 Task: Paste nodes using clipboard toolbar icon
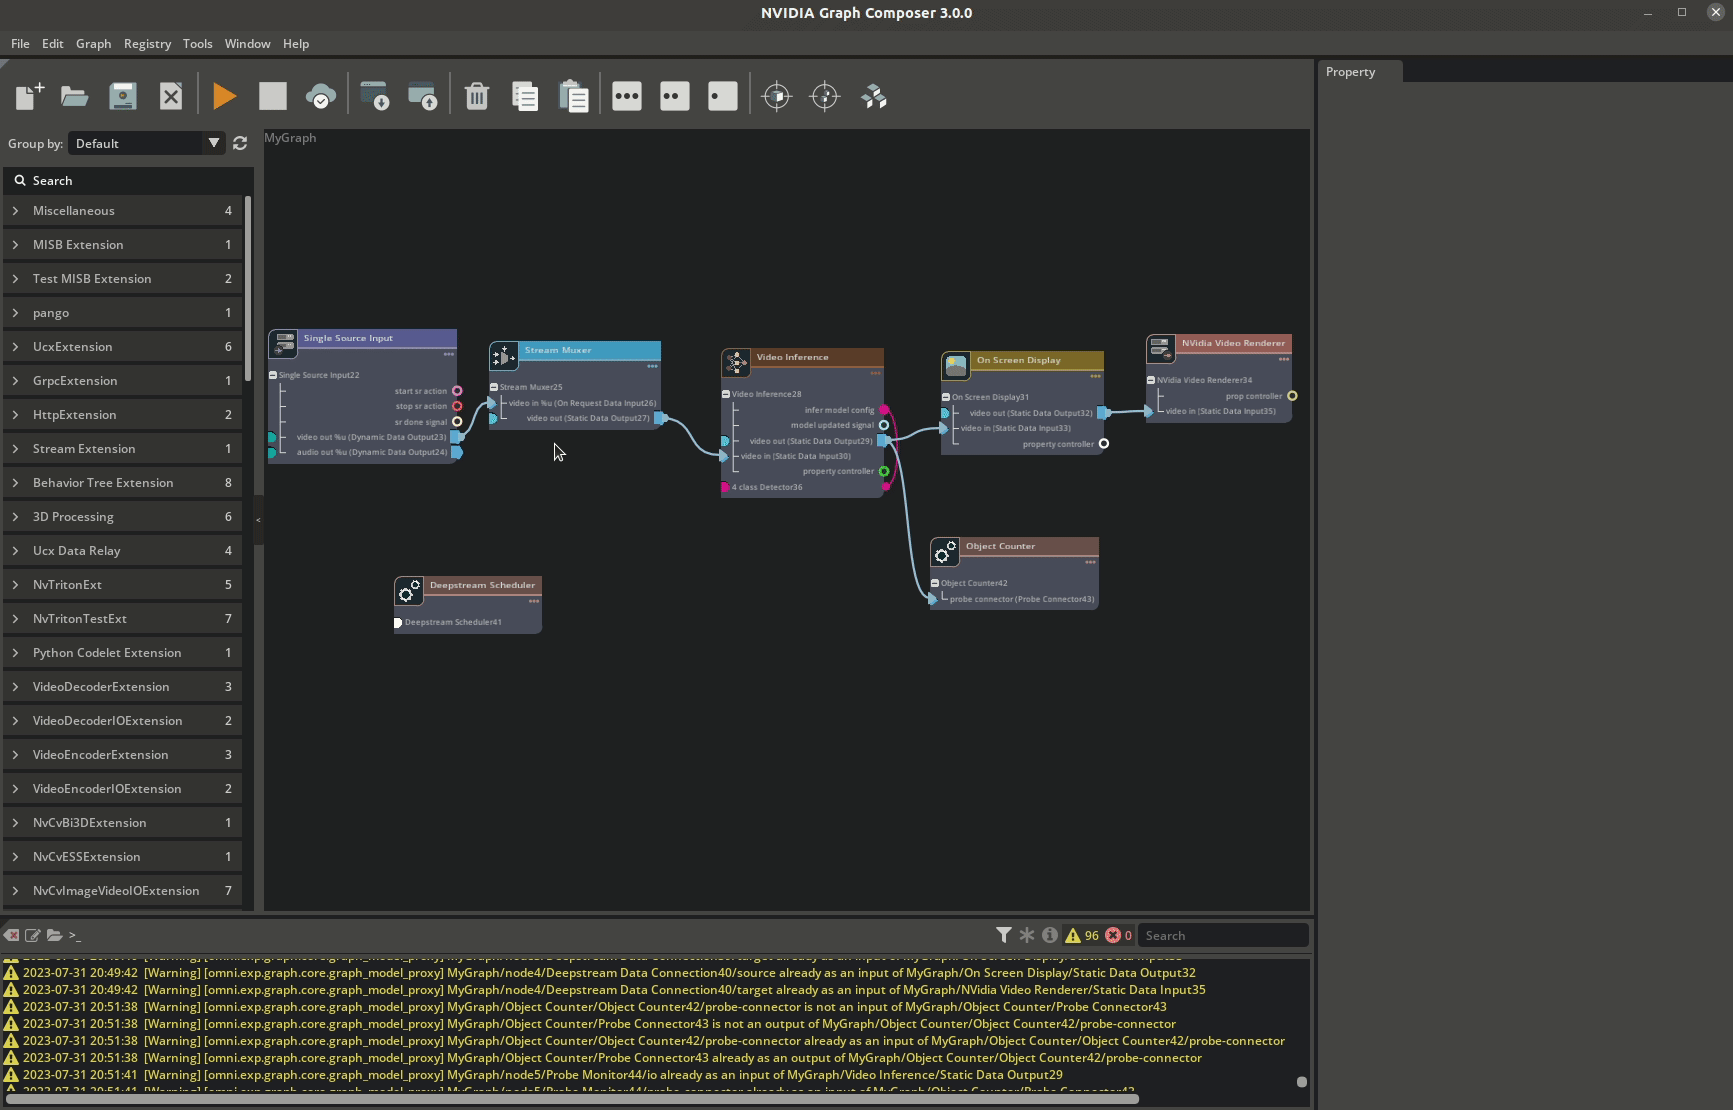[x=573, y=96]
